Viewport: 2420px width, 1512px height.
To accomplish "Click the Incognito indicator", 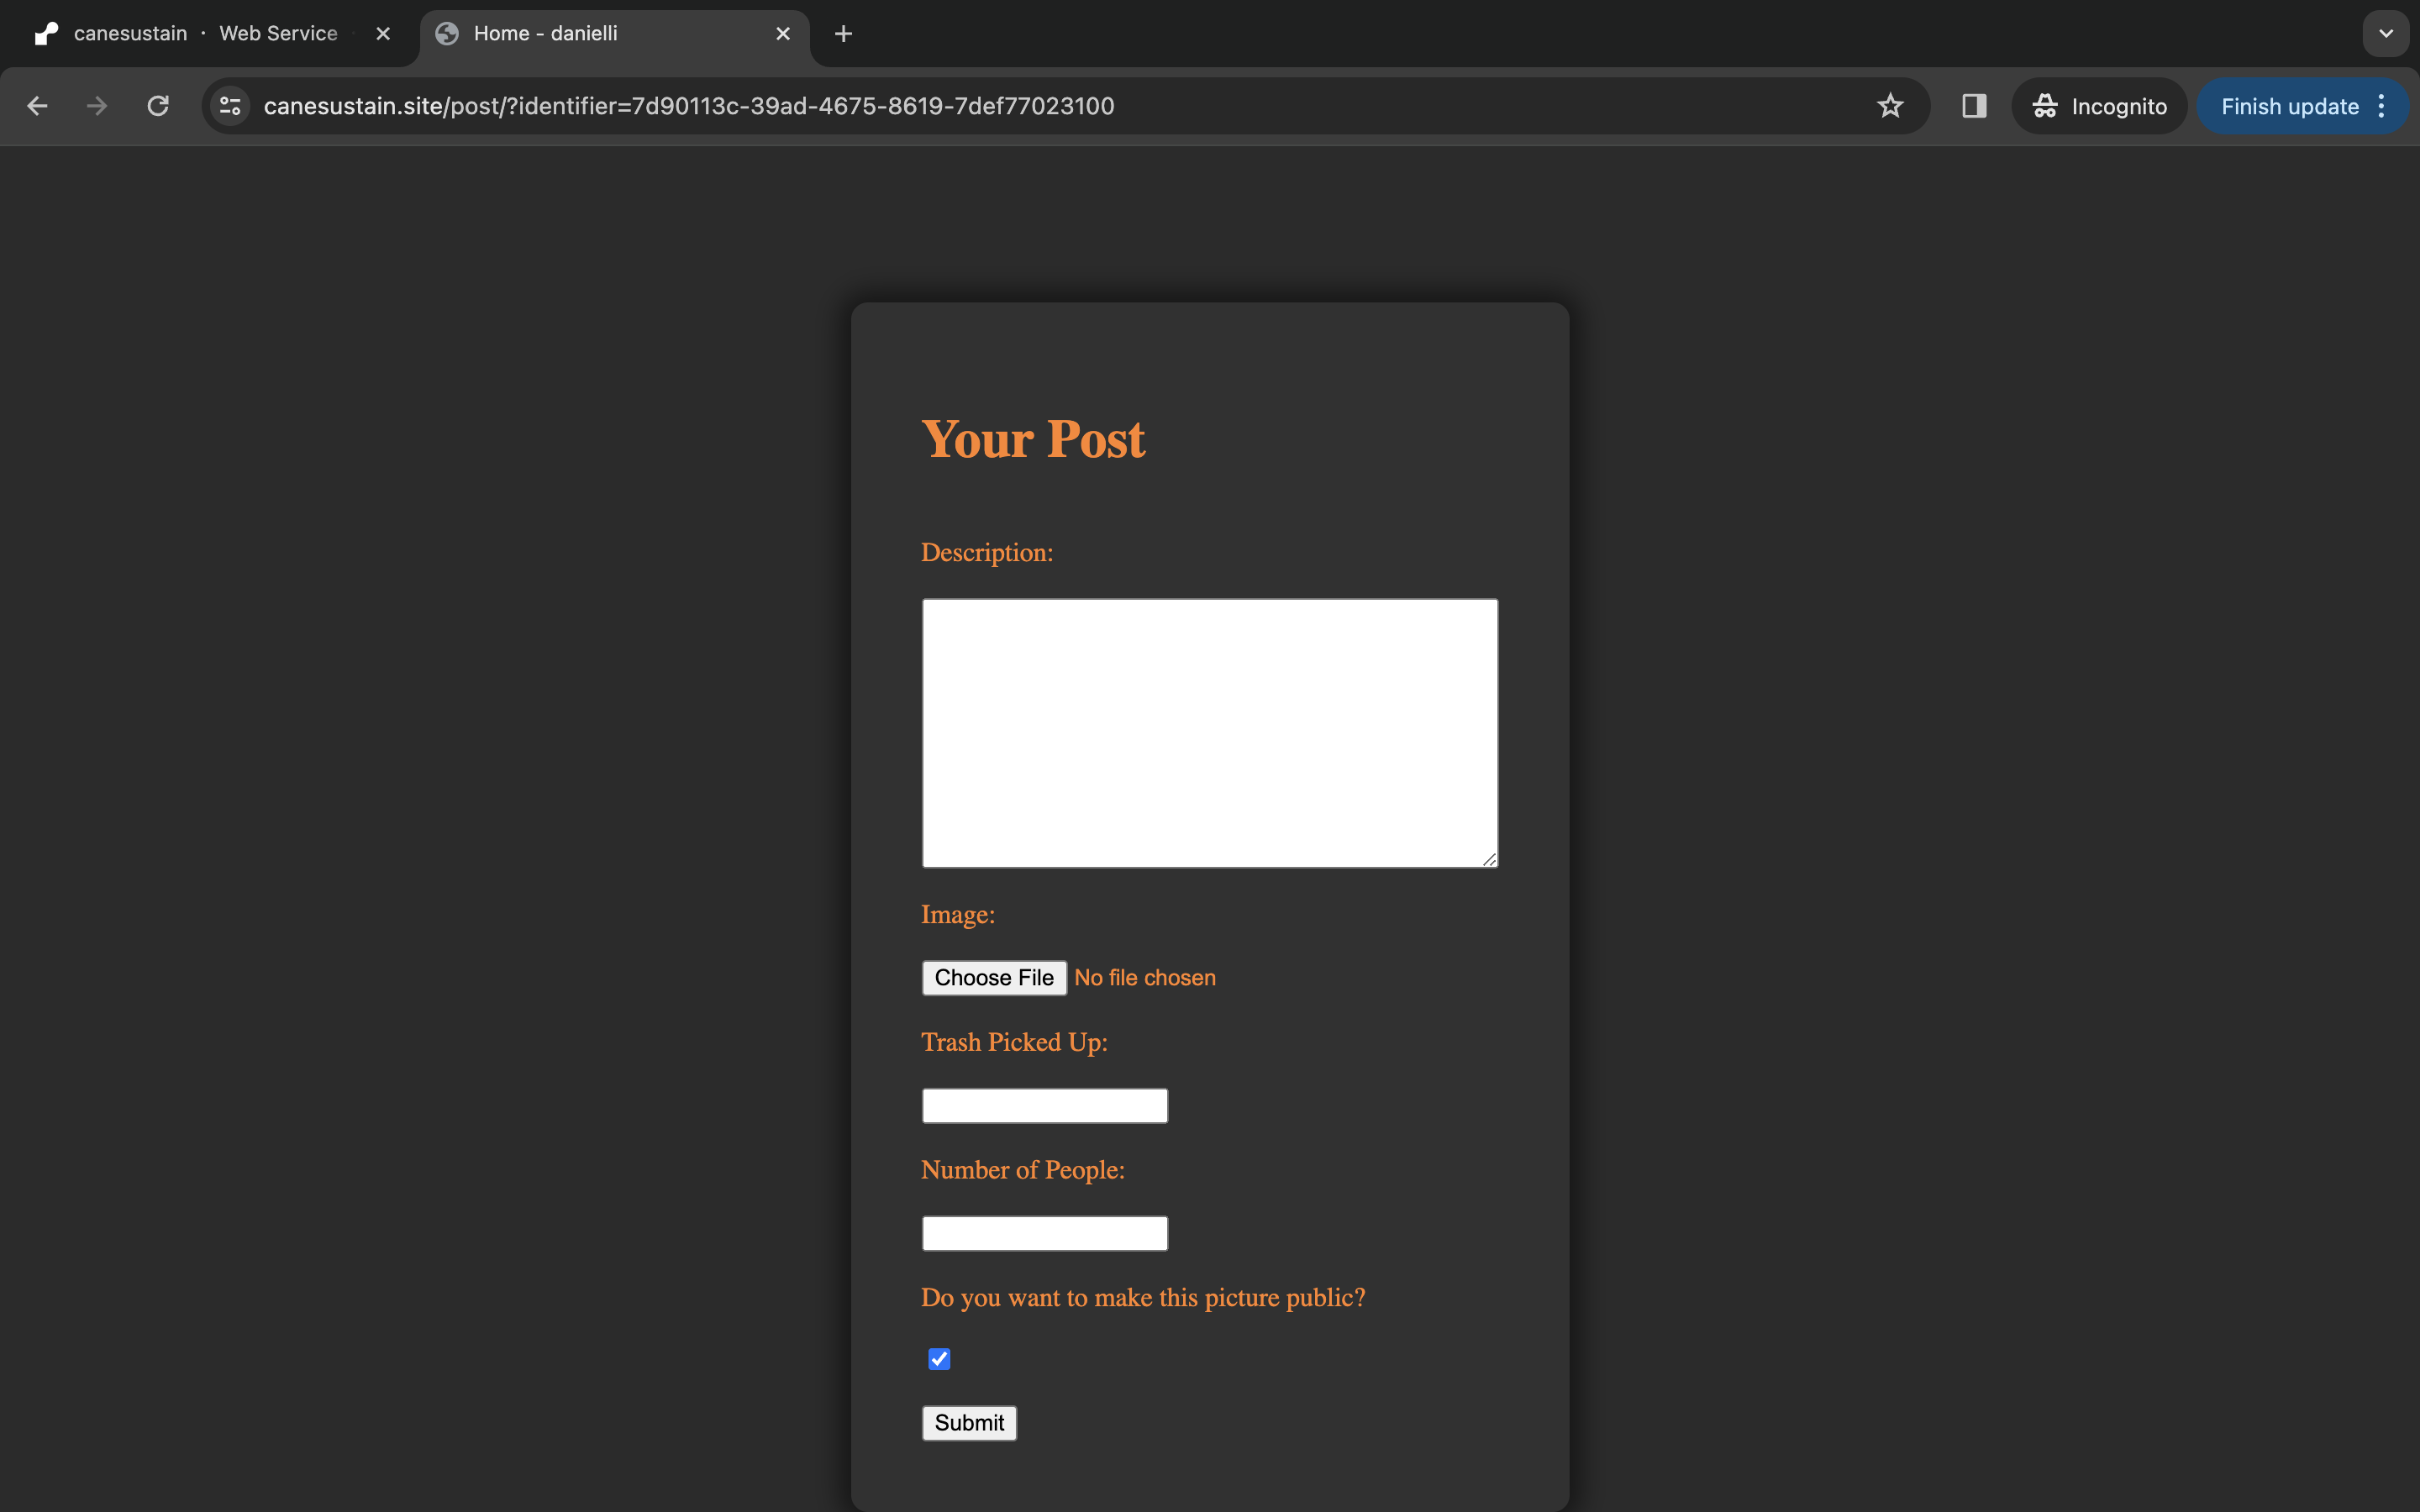I will [2099, 106].
